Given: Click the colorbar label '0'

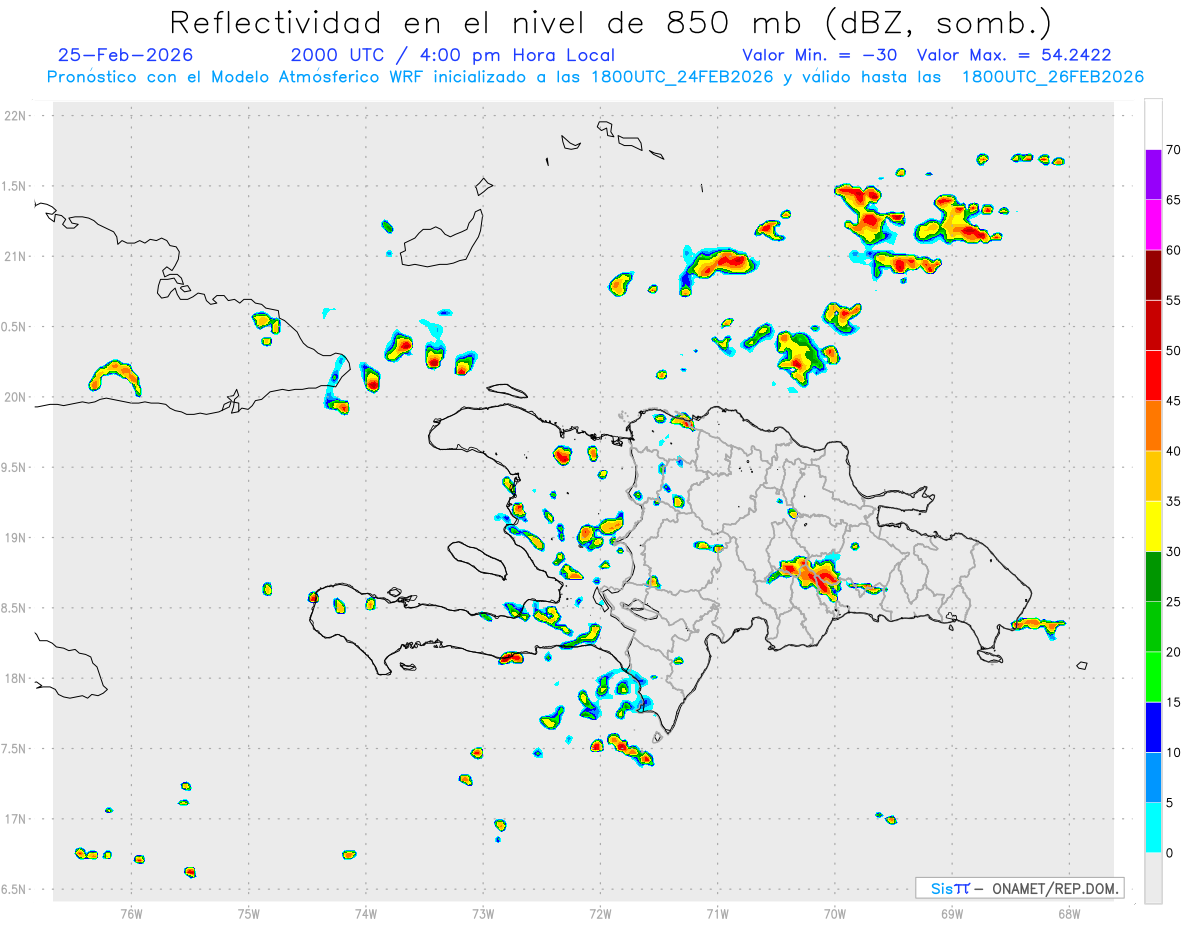Looking at the screenshot, I should [x=1169, y=853].
